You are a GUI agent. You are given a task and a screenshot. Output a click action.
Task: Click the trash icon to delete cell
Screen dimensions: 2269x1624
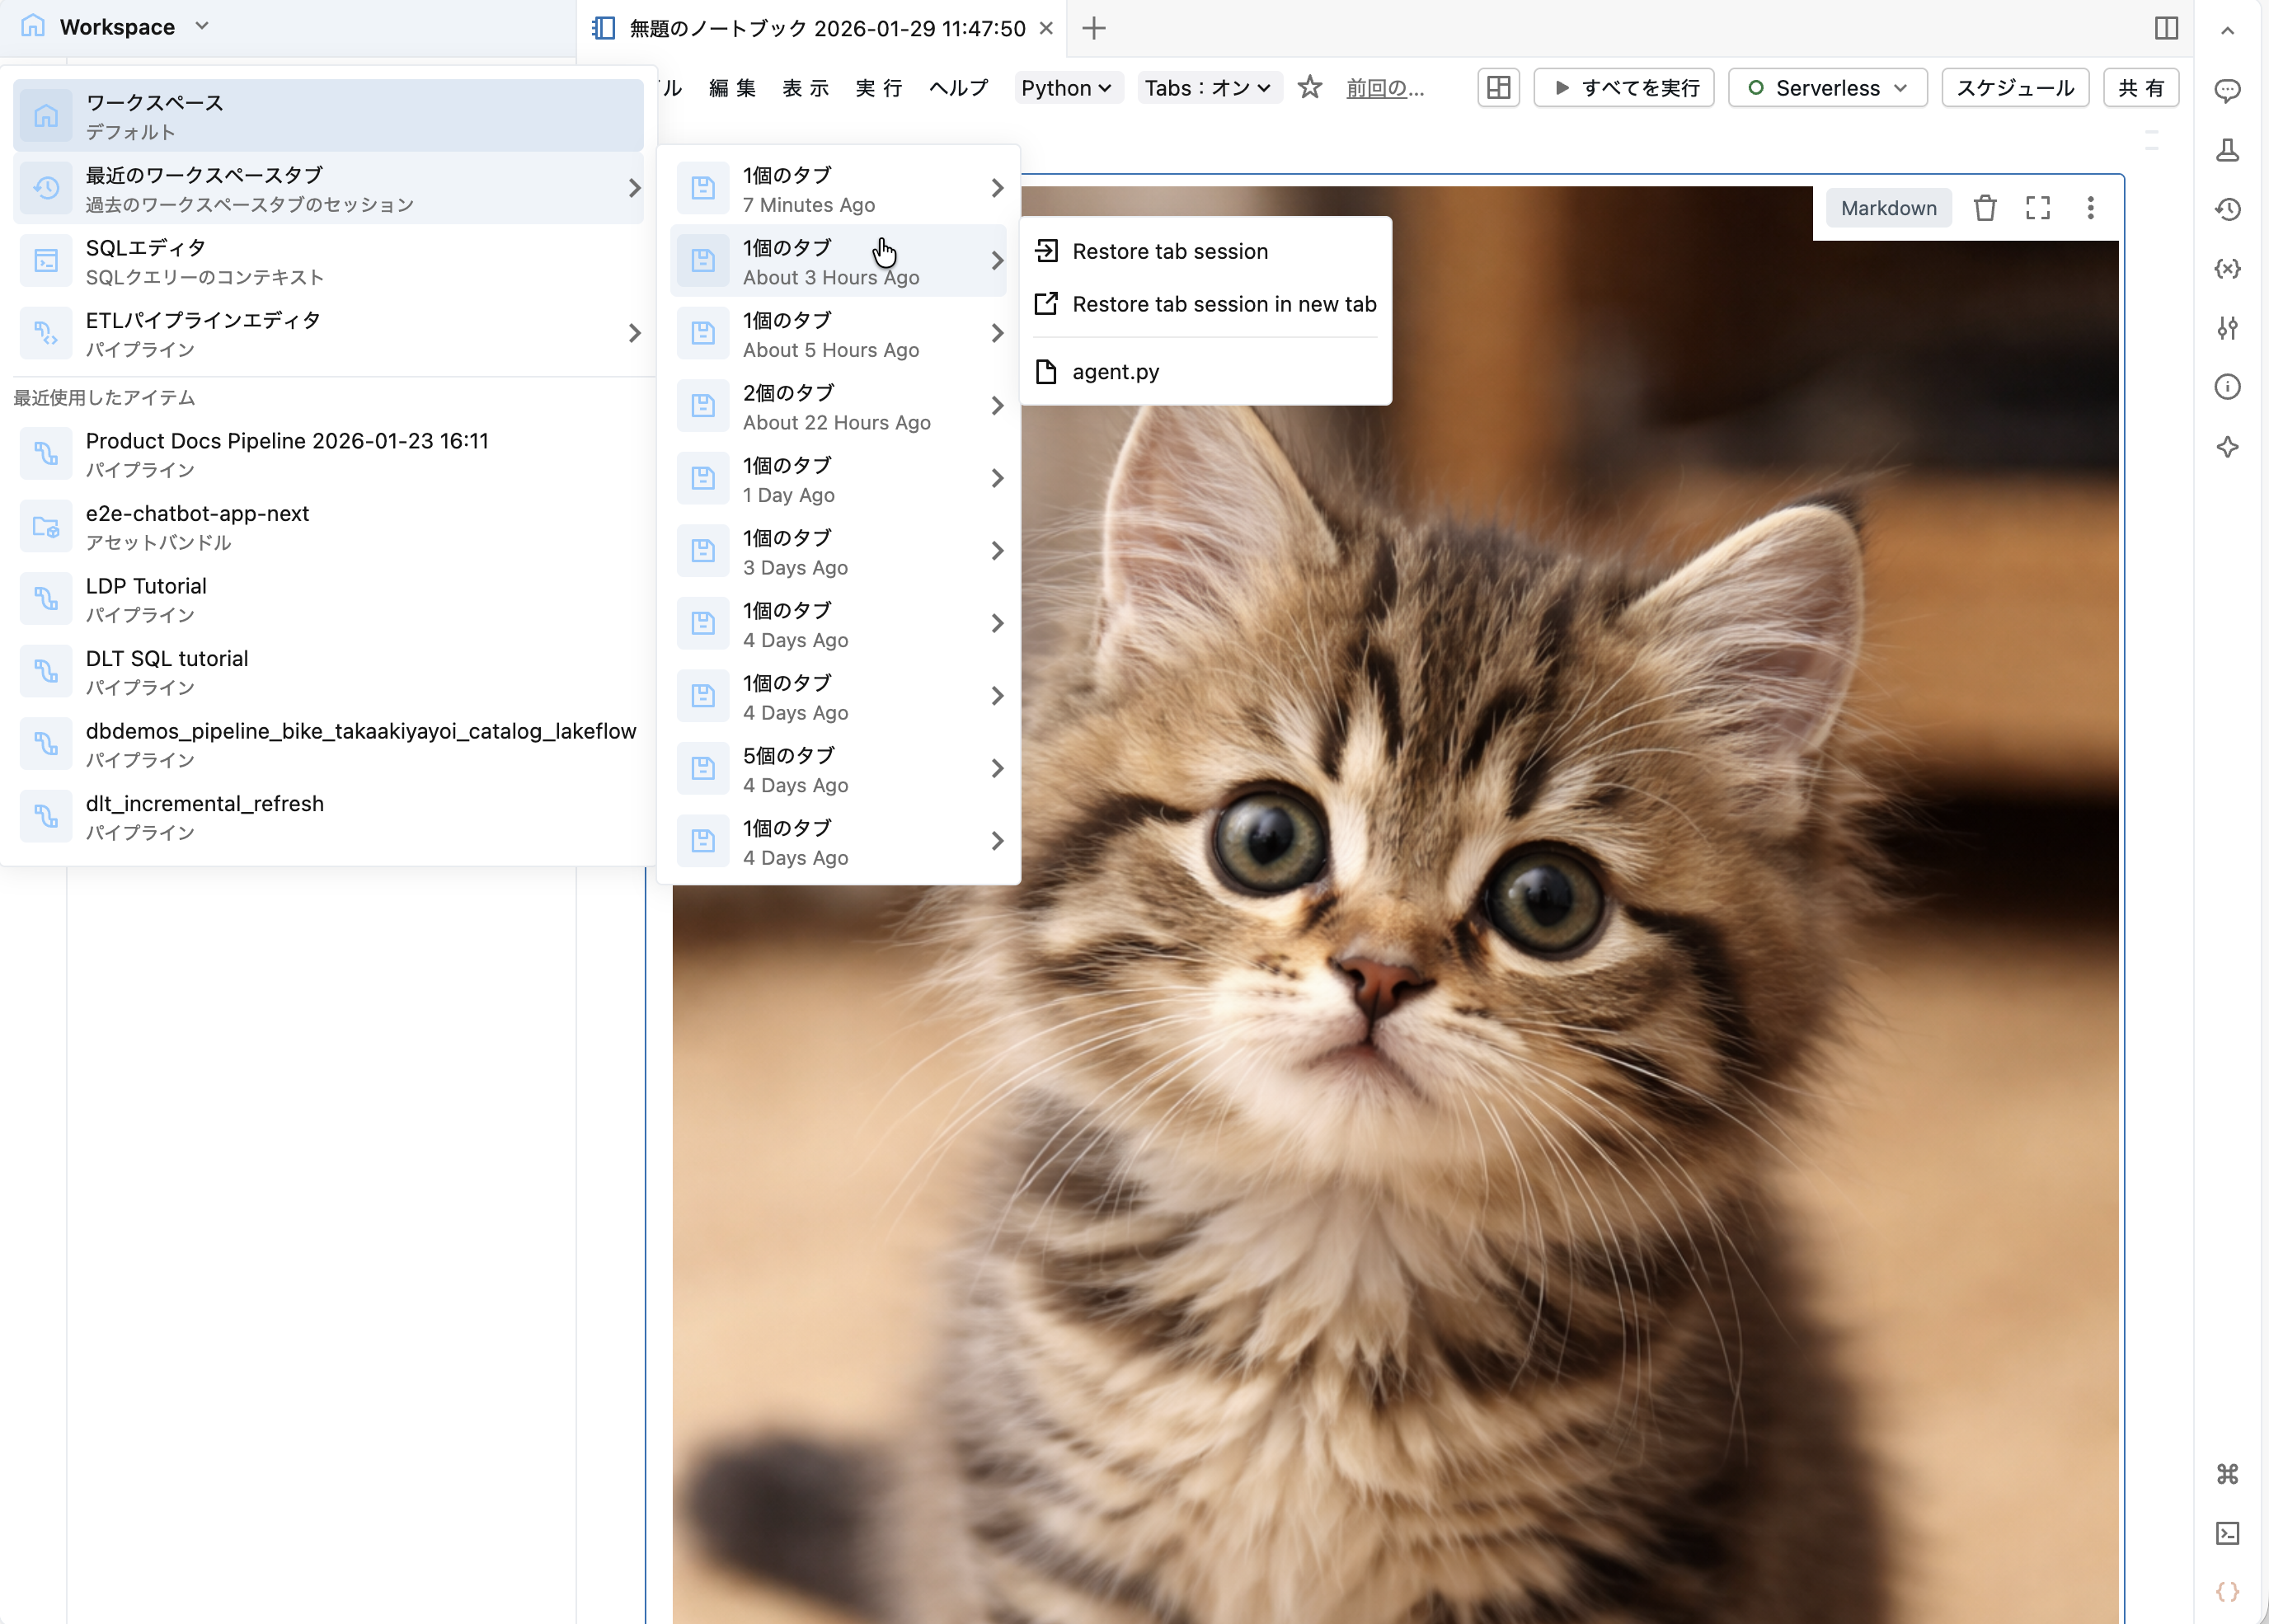(x=1984, y=208)
